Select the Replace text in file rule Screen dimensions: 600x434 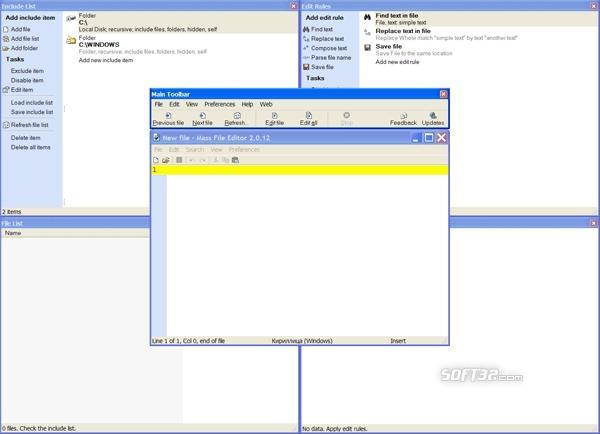(x=478, y=34)
